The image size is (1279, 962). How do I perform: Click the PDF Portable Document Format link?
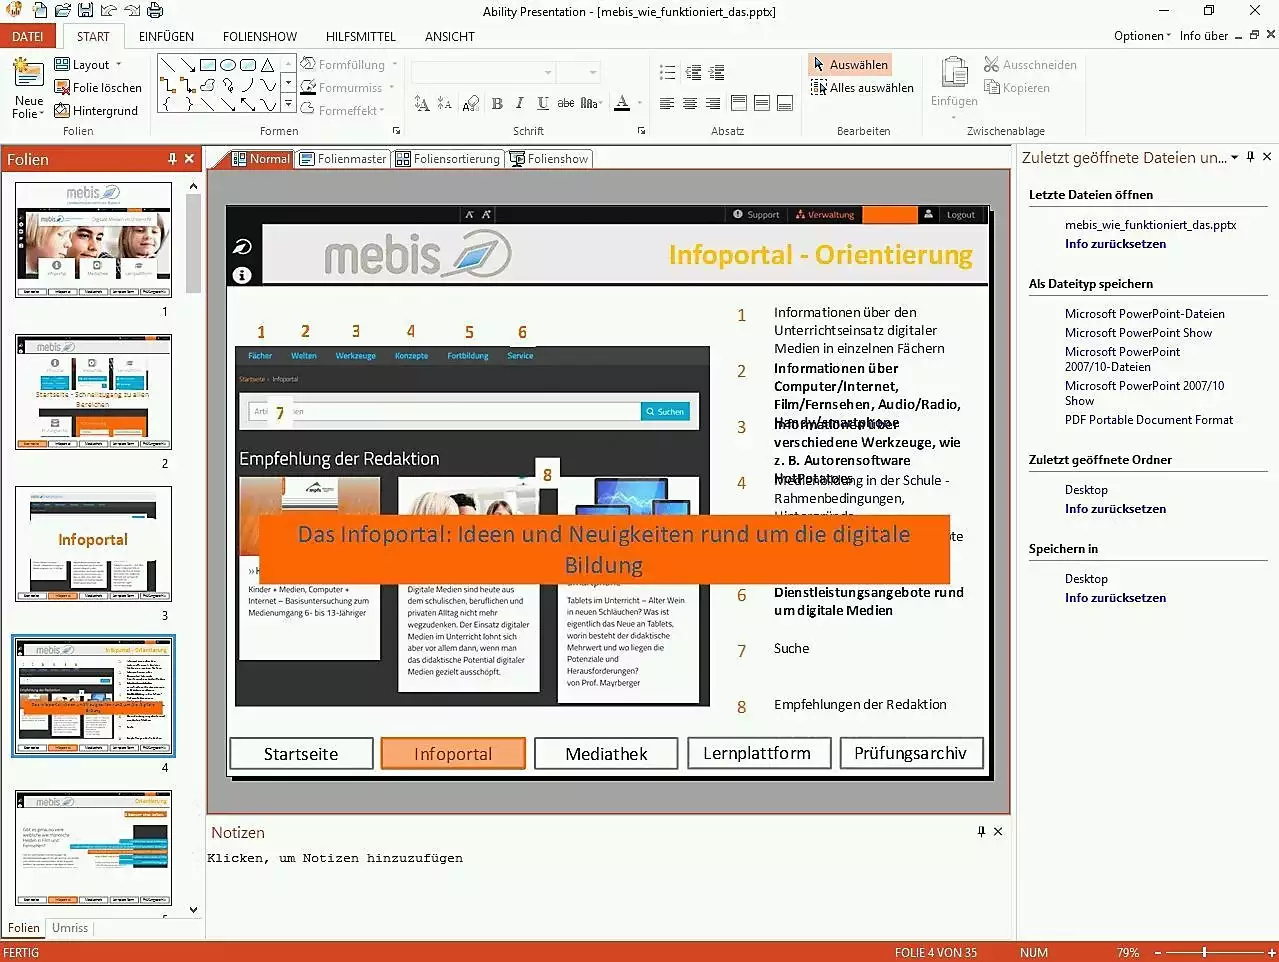click(x=1148, y=420)
